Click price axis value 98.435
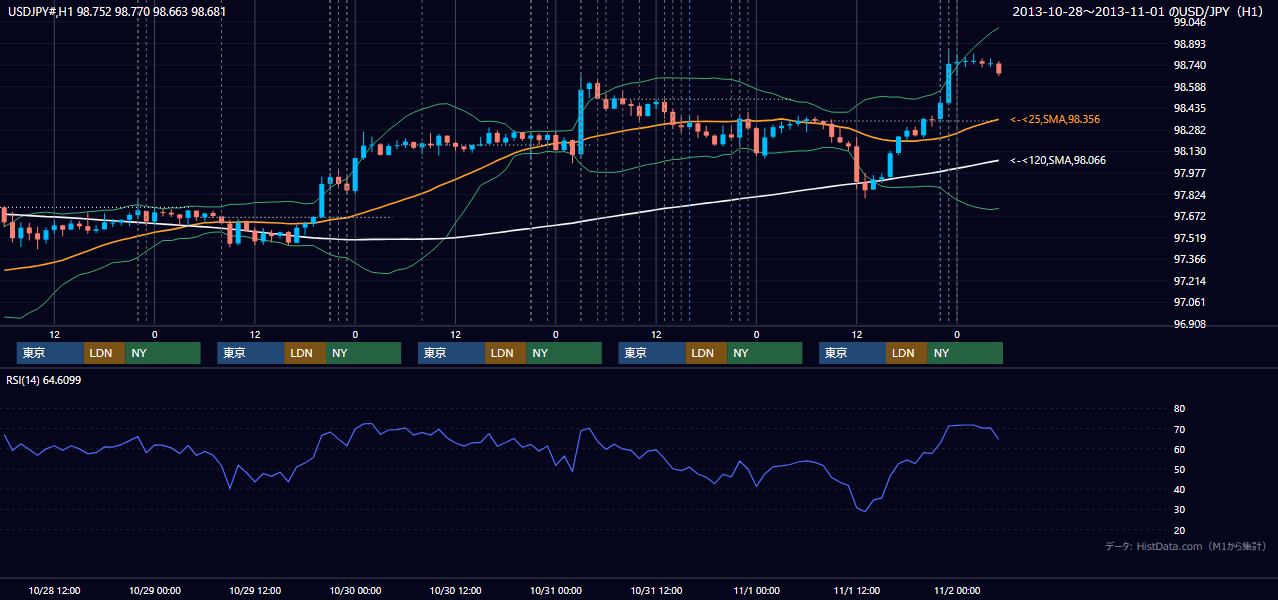 [x=1192, y=108]
